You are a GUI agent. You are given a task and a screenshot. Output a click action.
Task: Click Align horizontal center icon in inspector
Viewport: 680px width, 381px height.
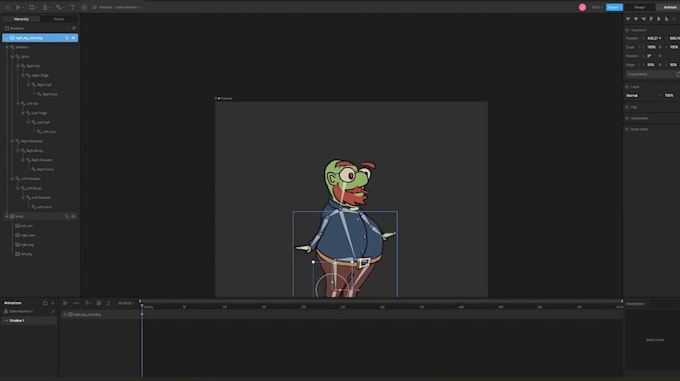click(x=636, y=19)
